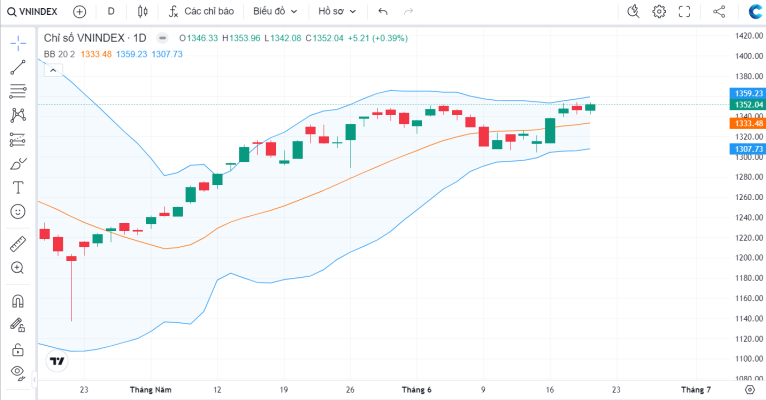766x400 pixels.
Task: Open Các chỉ báo indicators menu
Action: 201,11
